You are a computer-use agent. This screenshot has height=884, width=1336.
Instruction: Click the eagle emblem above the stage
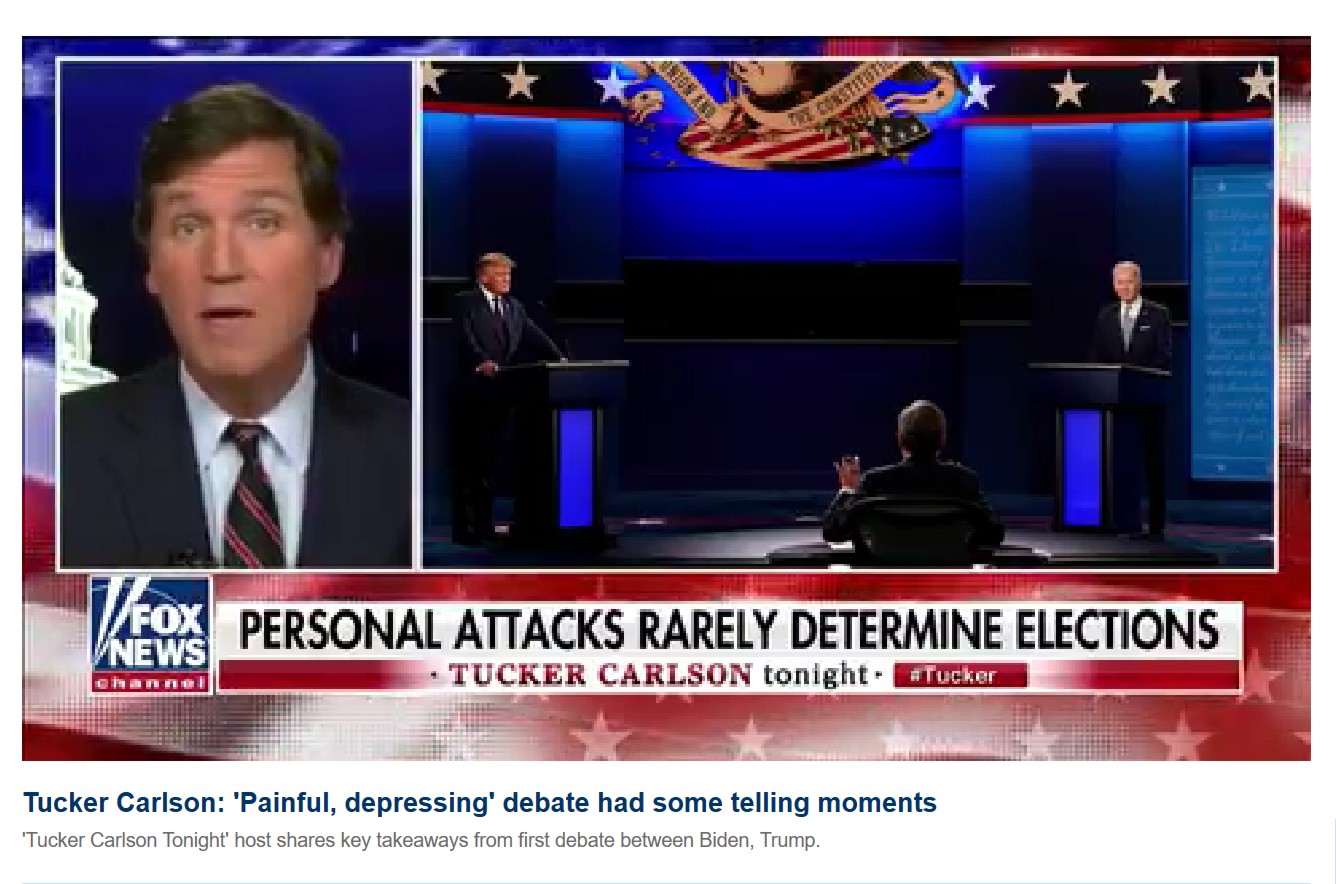click(792, 108)
